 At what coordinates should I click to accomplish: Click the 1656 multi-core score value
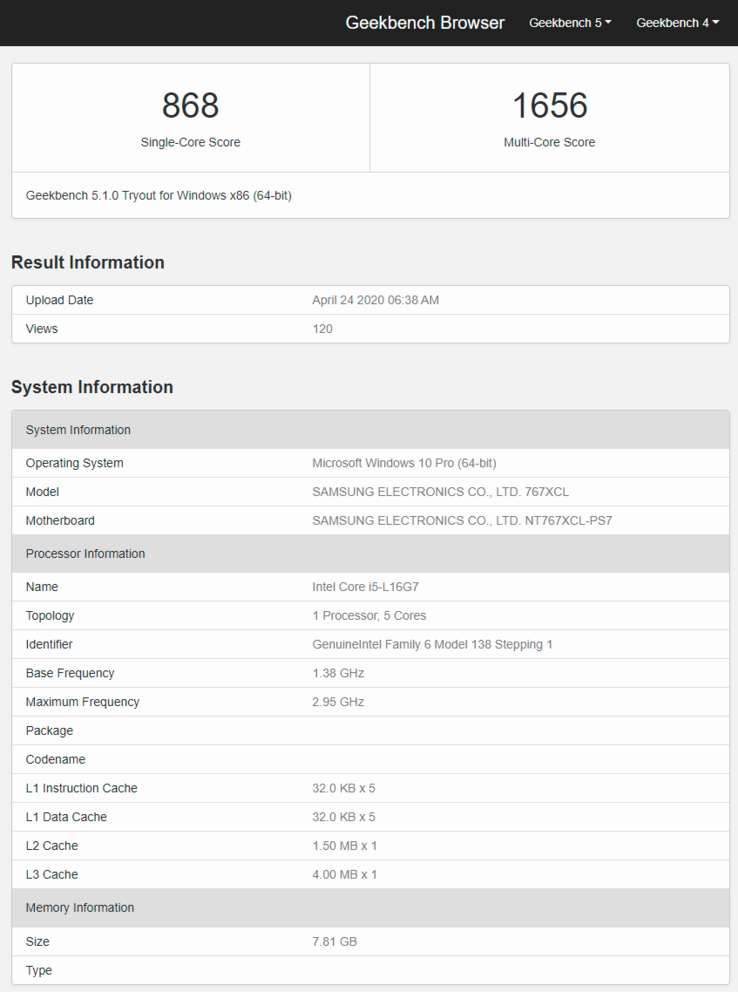pyautogui.click(x=549, y=105)
